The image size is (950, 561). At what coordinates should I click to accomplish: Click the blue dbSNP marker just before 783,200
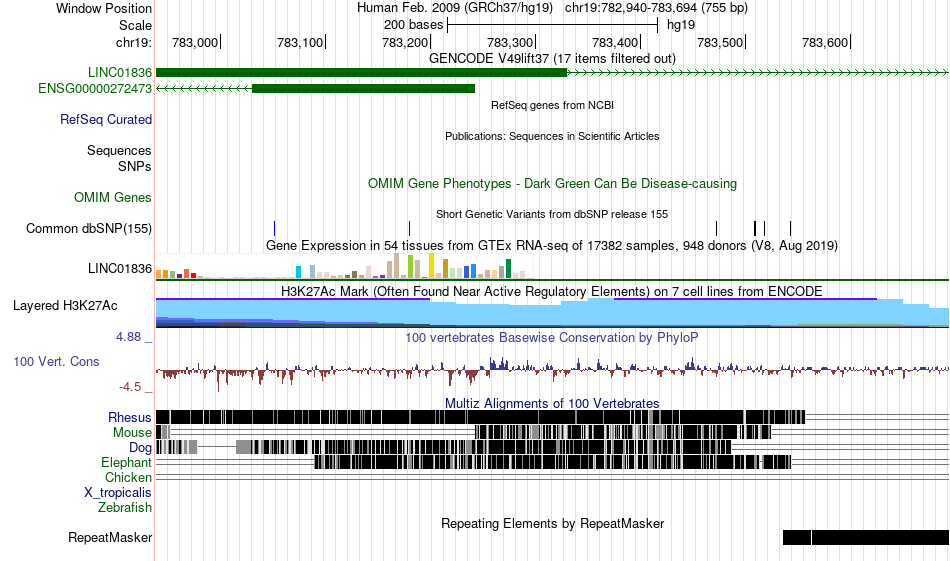410,228
